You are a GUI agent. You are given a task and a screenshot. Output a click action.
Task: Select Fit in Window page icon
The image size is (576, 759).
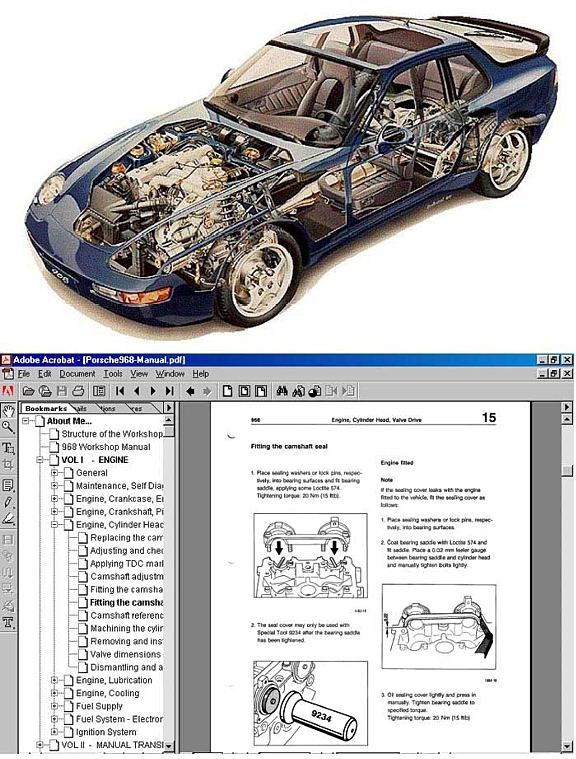click(244, 391)
